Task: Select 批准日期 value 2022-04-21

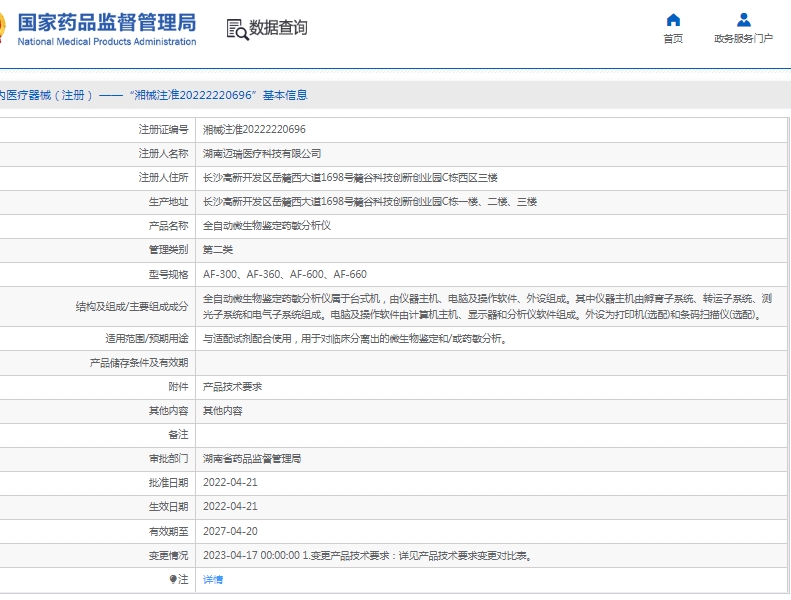Action: (x=230, y=482)
